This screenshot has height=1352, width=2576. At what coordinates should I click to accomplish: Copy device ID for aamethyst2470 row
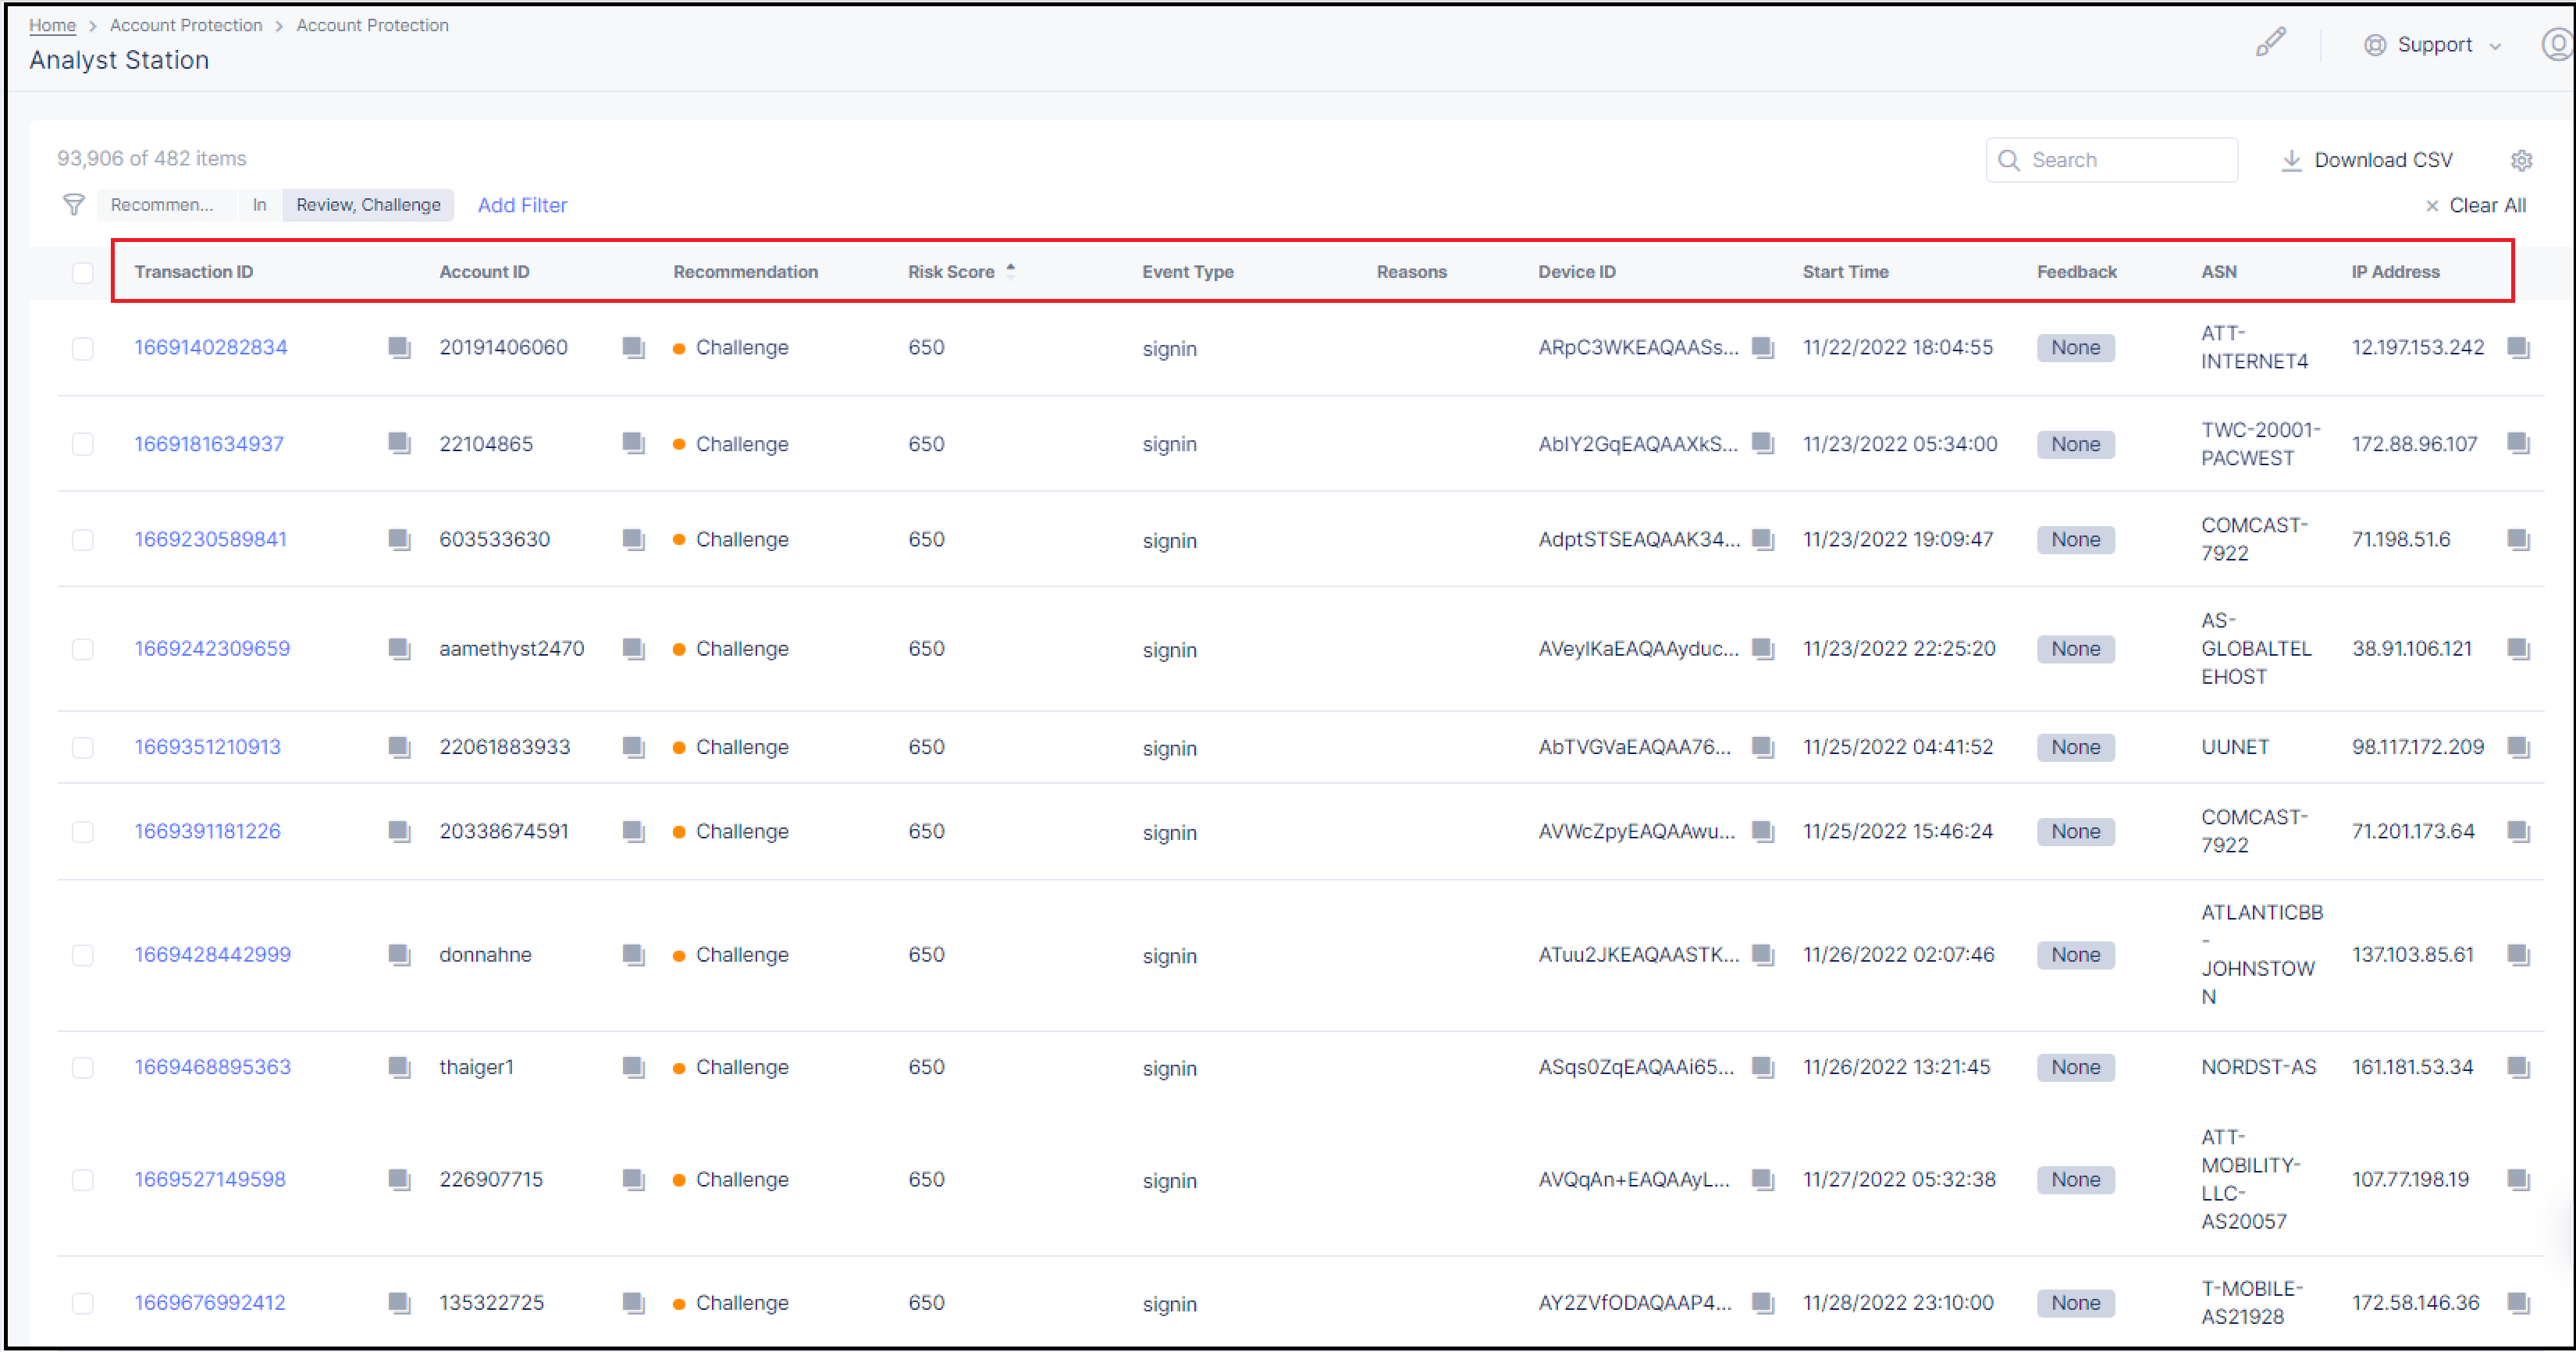pos(1763,649)
